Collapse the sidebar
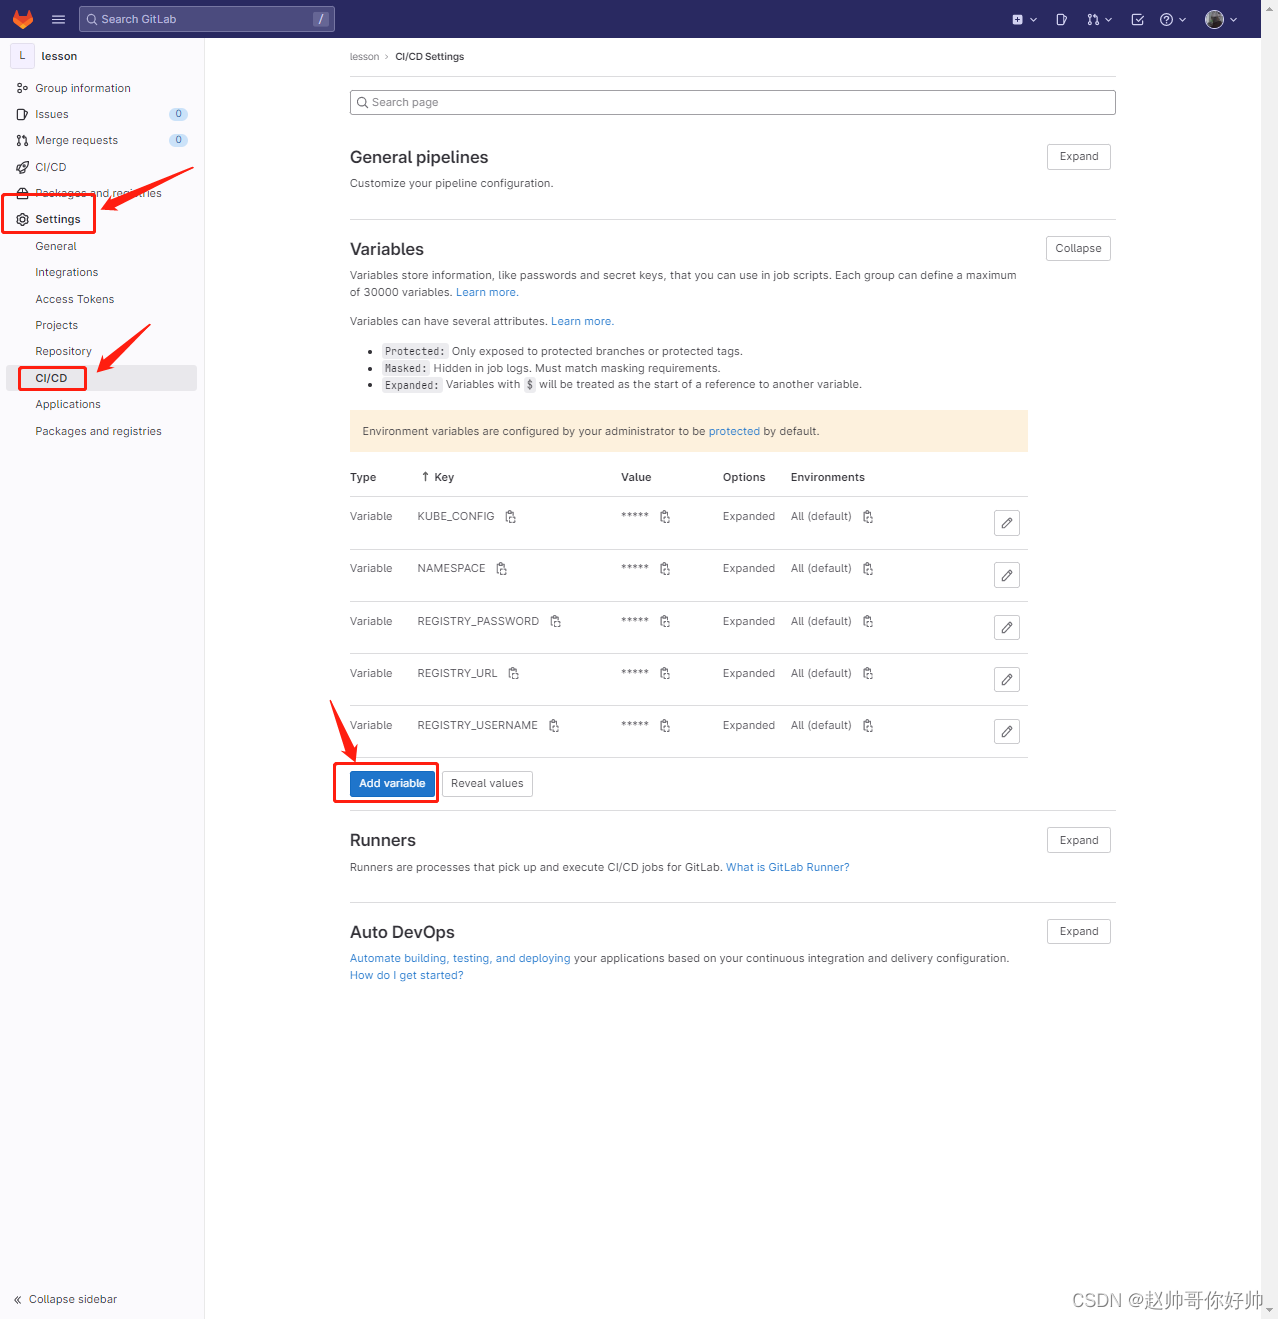 [66, 1299]
